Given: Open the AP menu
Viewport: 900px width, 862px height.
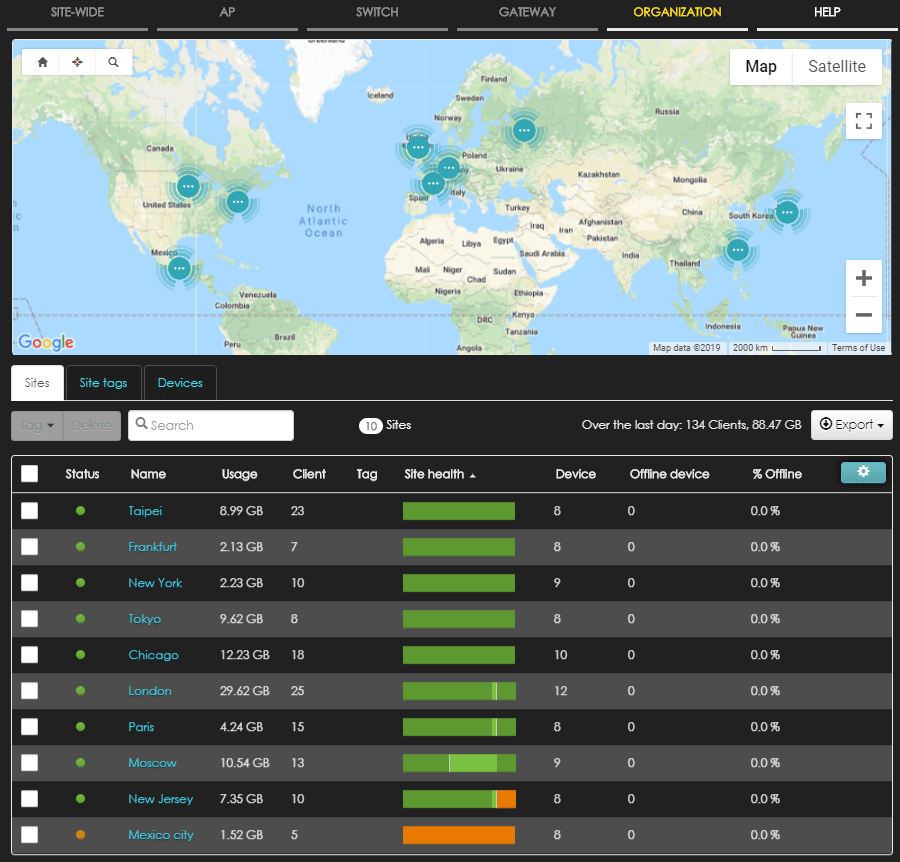Looking at the screenshot, I should (x=227, y=12).
